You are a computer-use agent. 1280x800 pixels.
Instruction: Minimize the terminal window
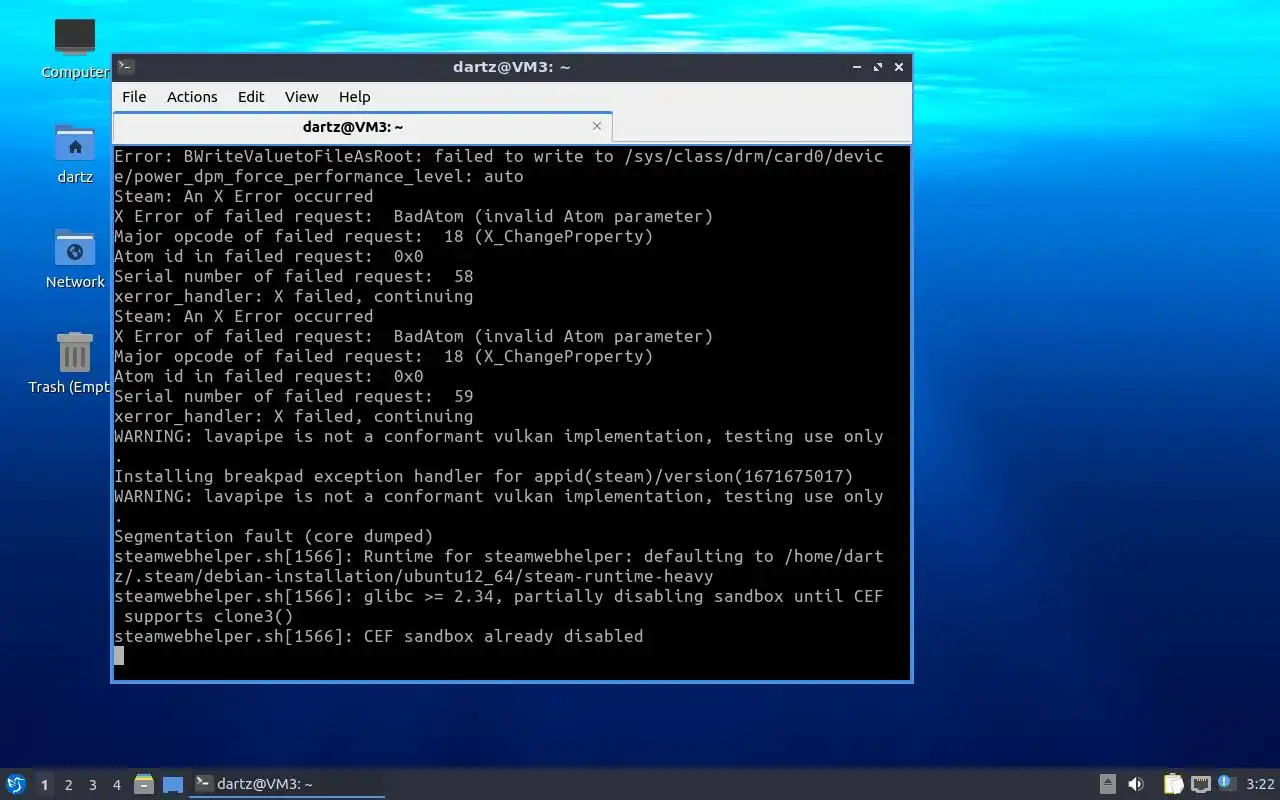coord(857,67)
